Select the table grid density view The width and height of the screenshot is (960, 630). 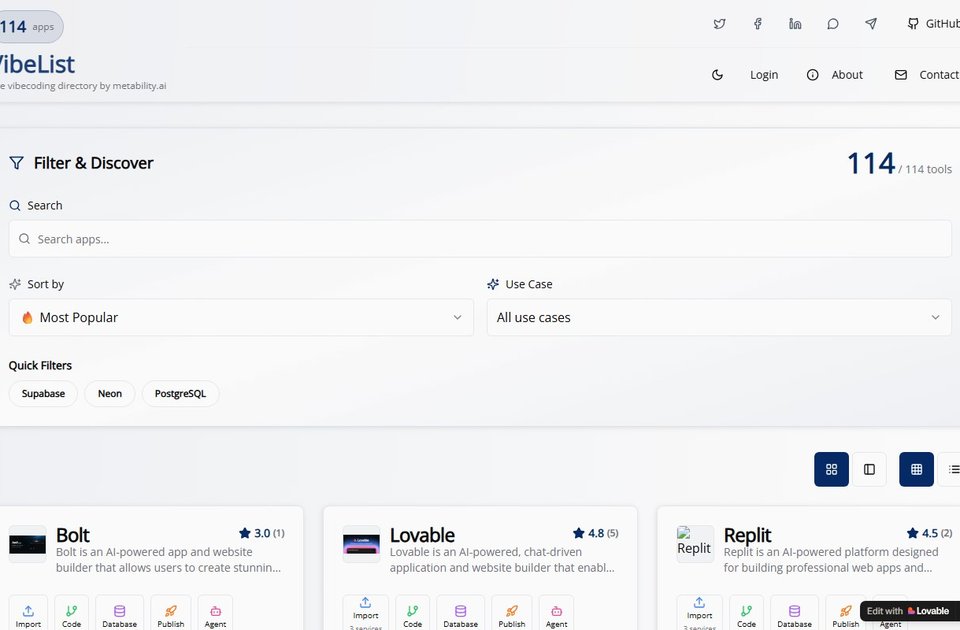(x=916, y=470)
